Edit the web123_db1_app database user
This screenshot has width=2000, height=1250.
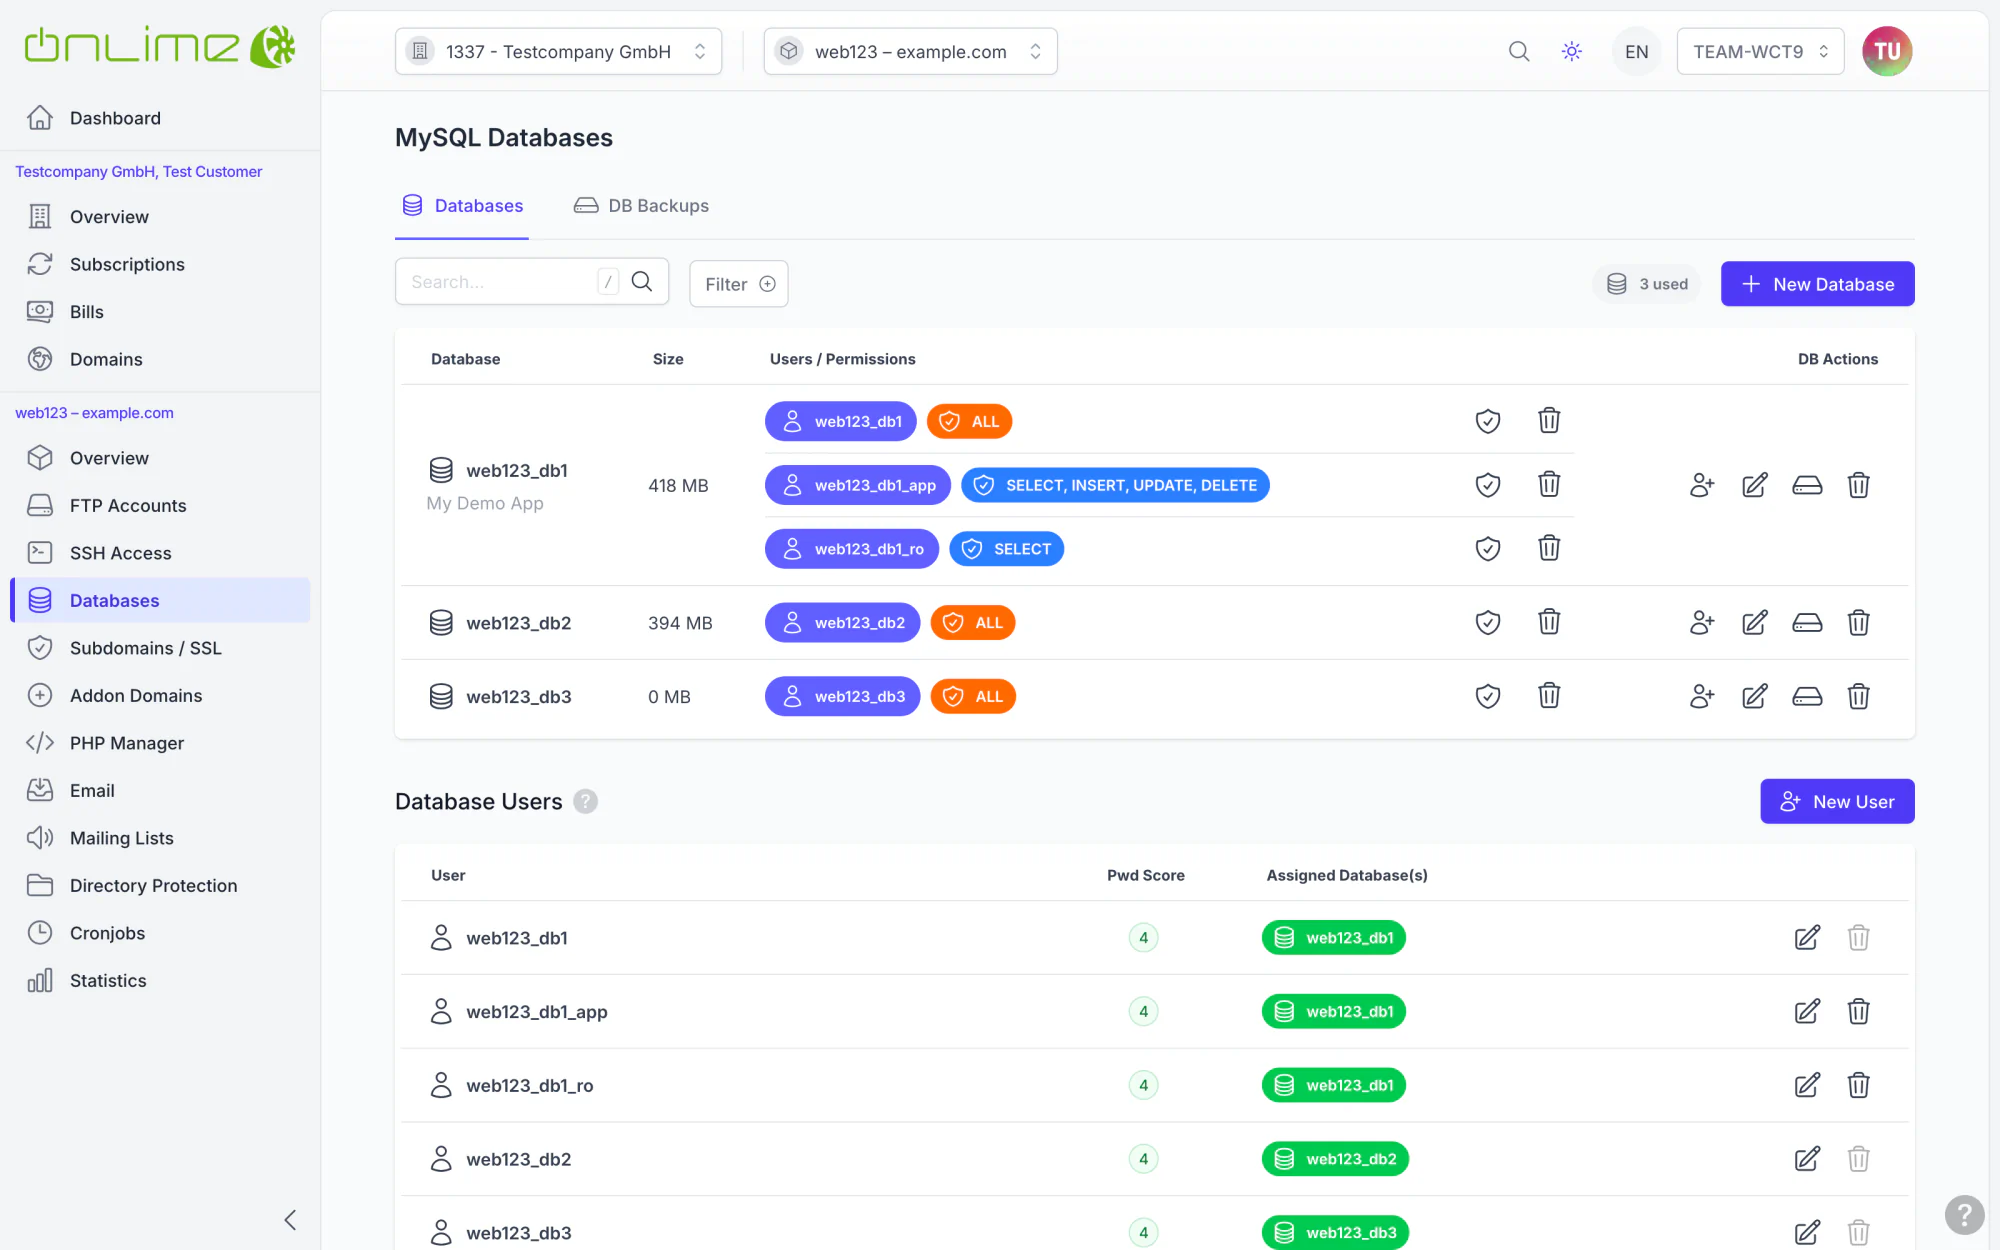[1807, 1011]
